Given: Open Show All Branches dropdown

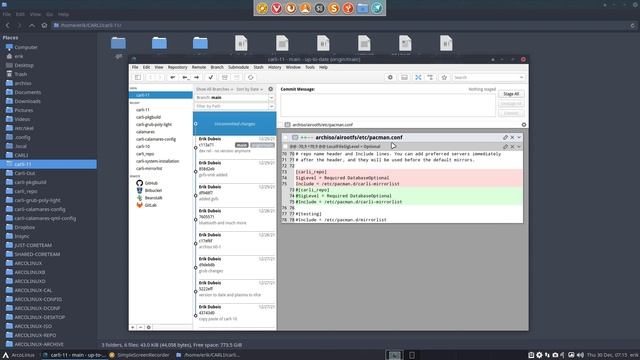Looking at the screenshot, I should (214, 89).
